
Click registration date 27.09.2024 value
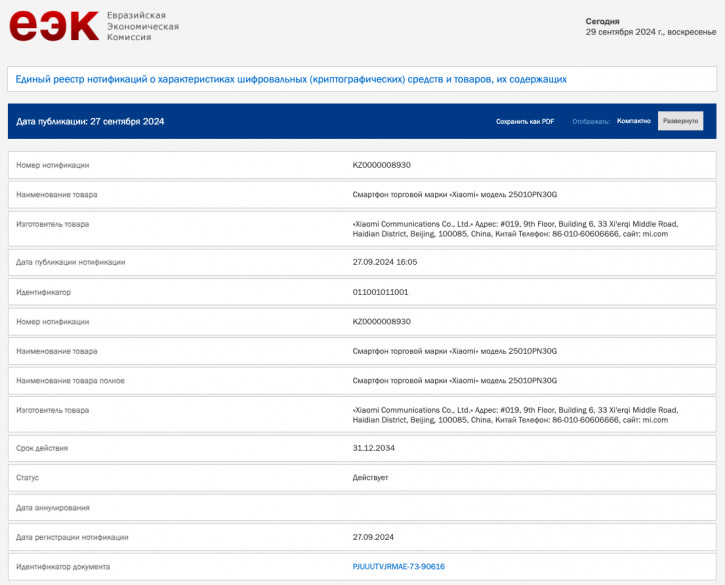click(373, 537)
